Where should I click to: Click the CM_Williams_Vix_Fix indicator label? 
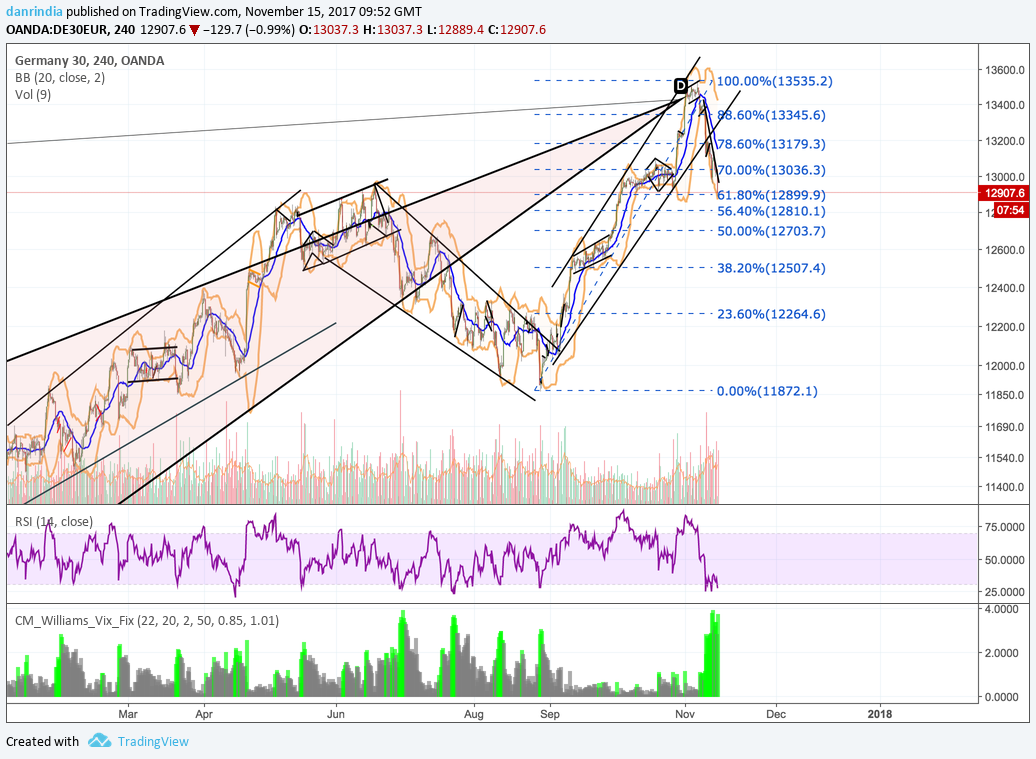[147, 620]
